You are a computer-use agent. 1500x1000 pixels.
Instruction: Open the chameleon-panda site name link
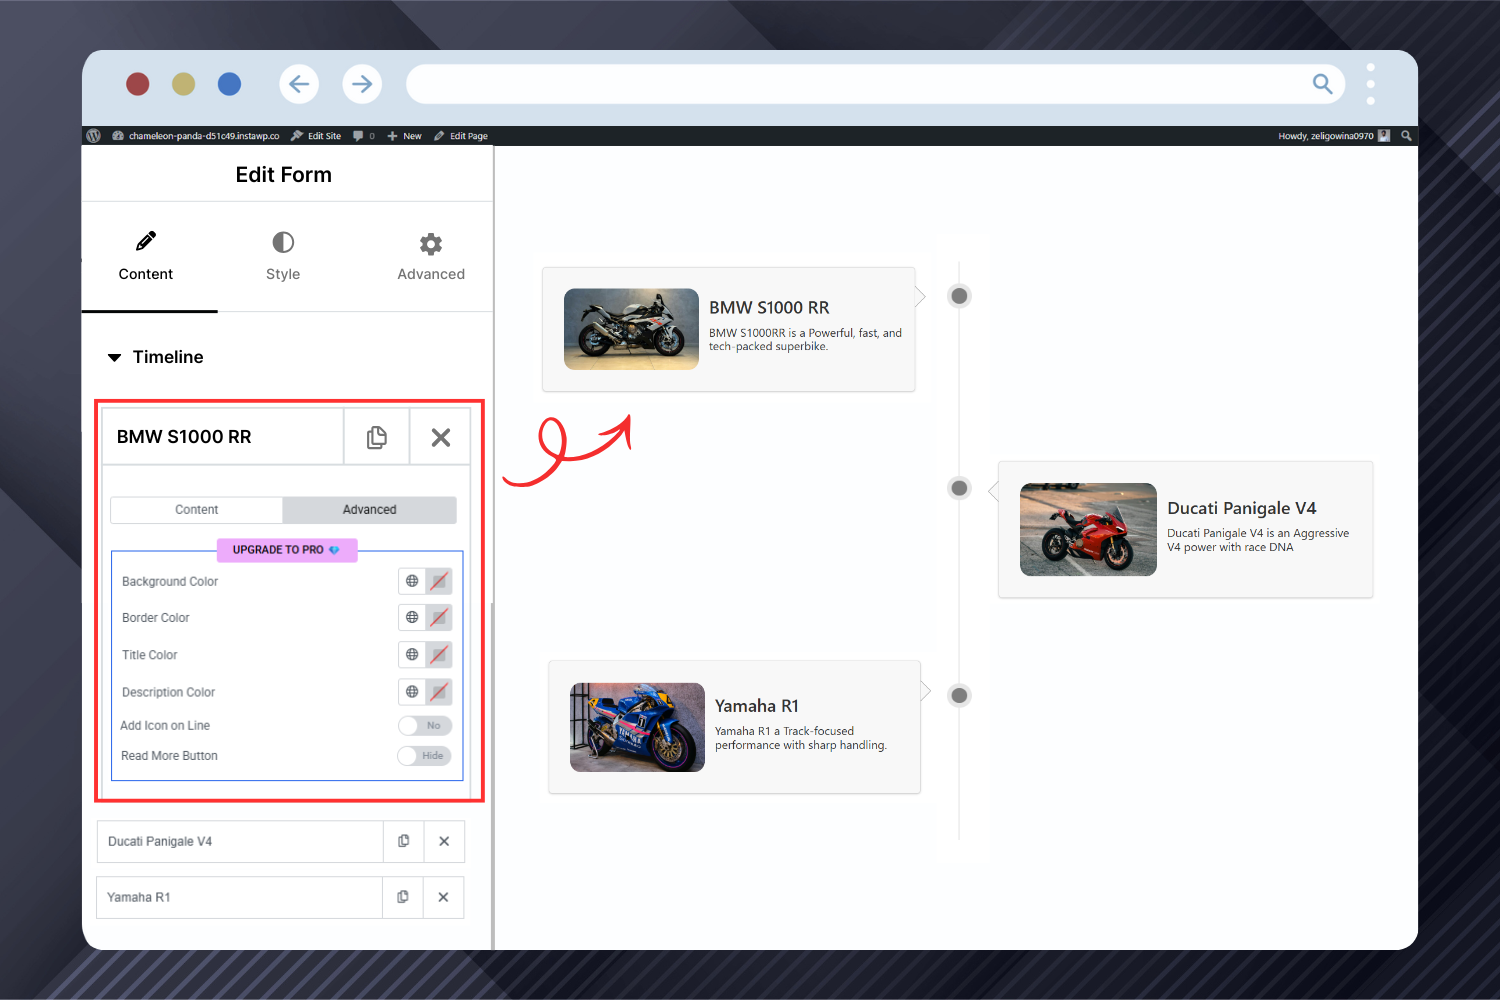[x=196, y=136]
